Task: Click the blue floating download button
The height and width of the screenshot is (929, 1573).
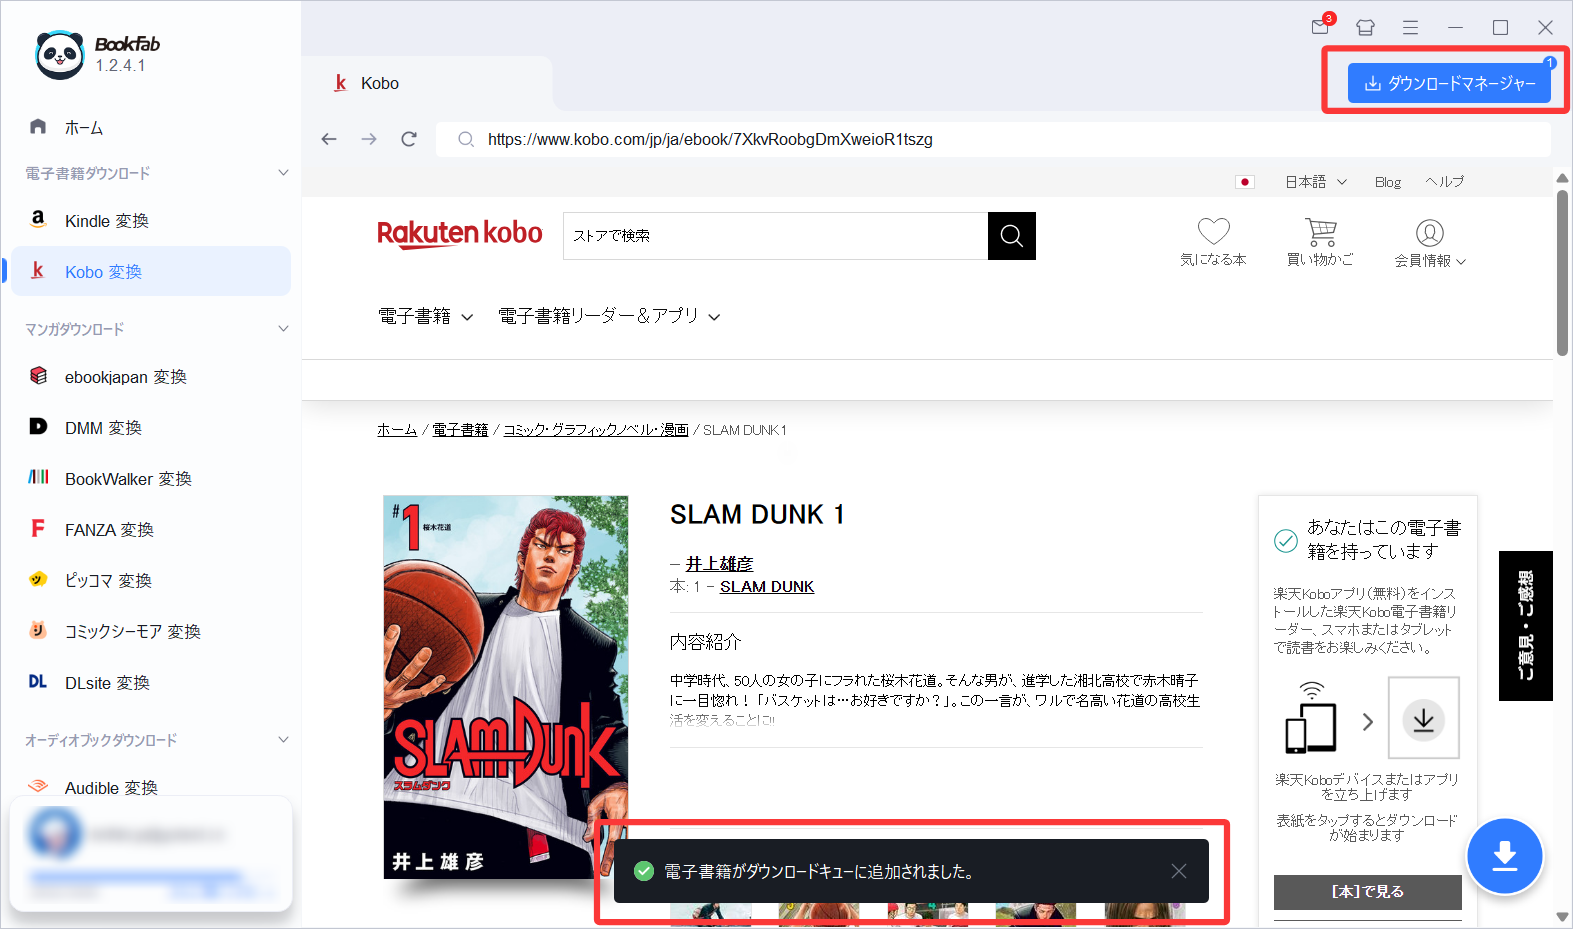Action: [1504, 857]
